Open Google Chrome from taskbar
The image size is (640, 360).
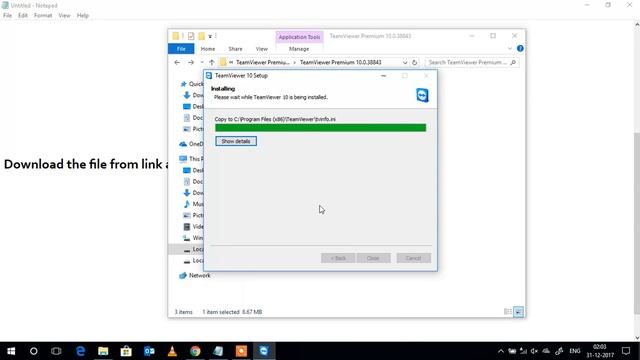(195, 351)
